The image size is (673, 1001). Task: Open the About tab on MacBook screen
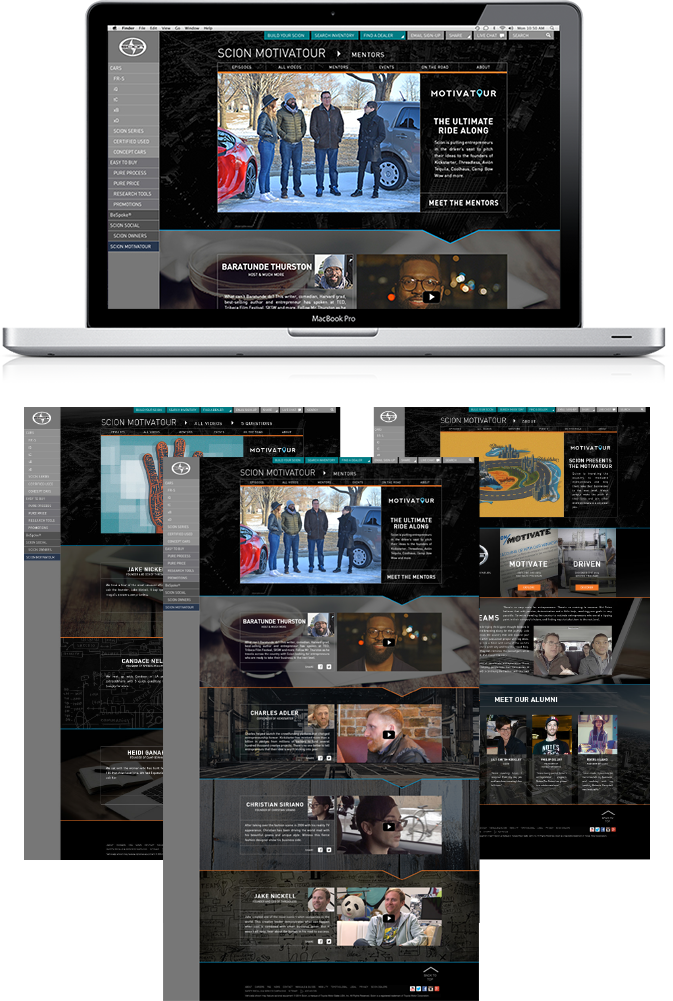point(483,66)
